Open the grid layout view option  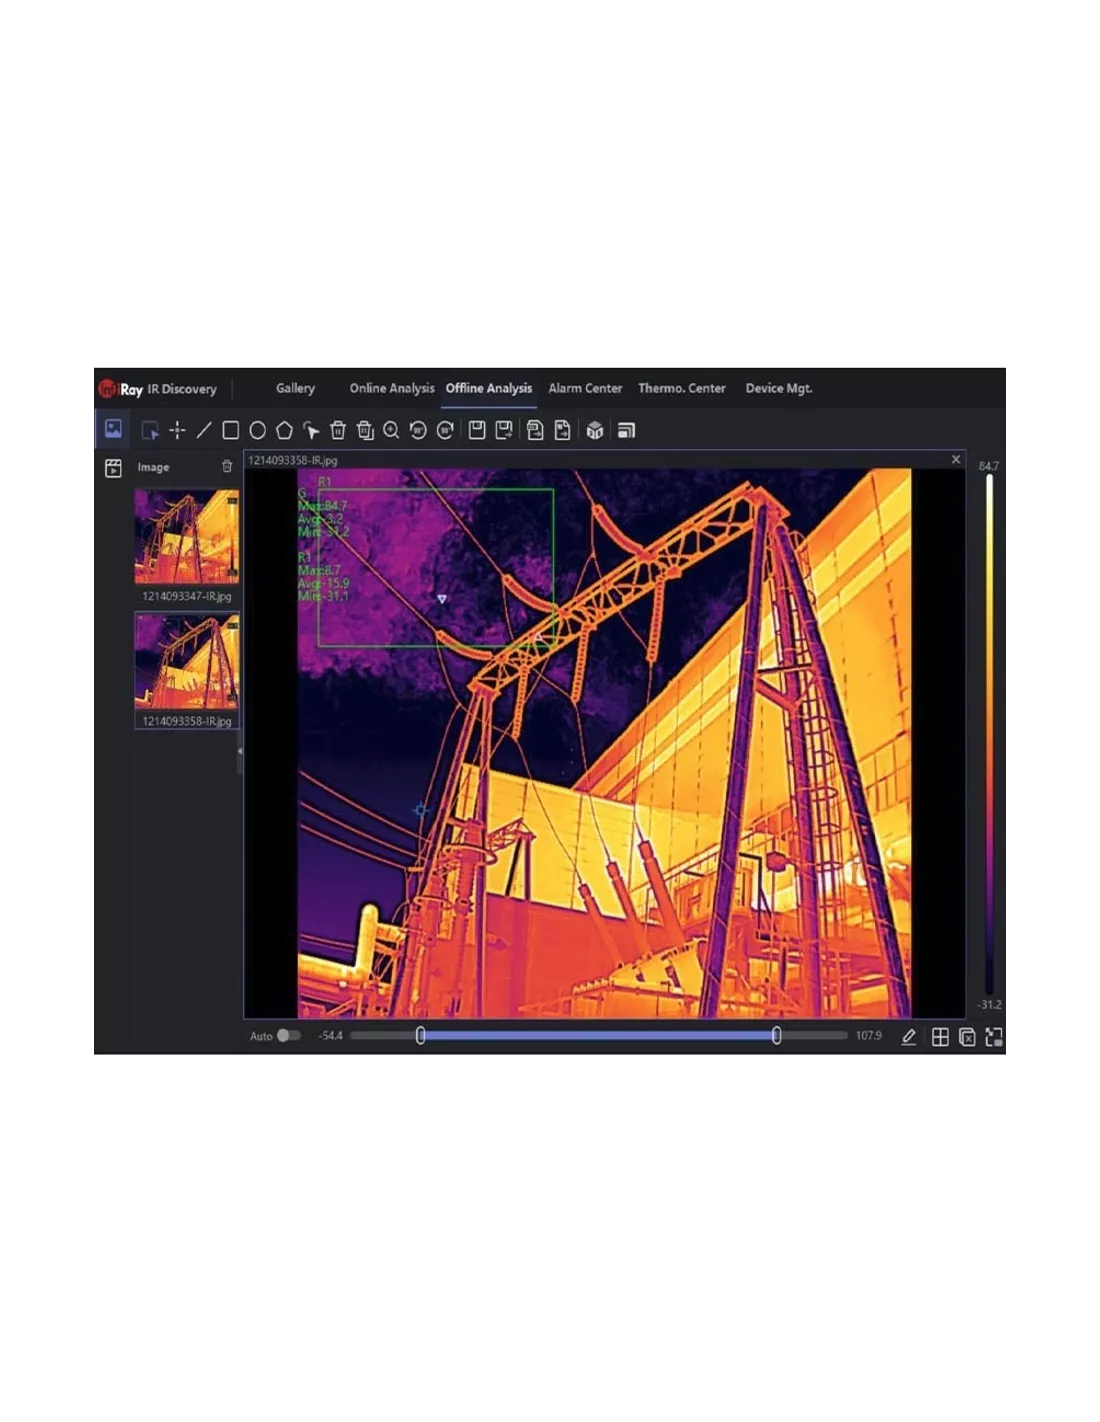point(940,1037)
